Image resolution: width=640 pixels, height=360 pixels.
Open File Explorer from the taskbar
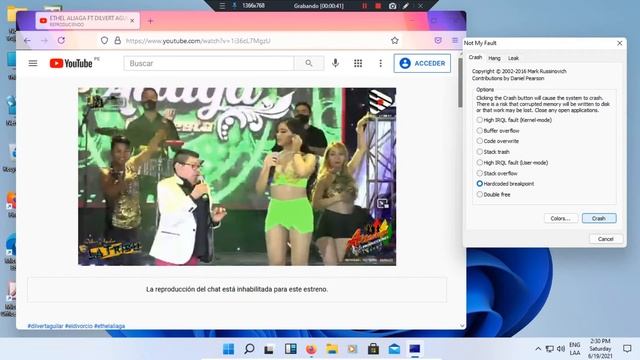coord(332,349)
